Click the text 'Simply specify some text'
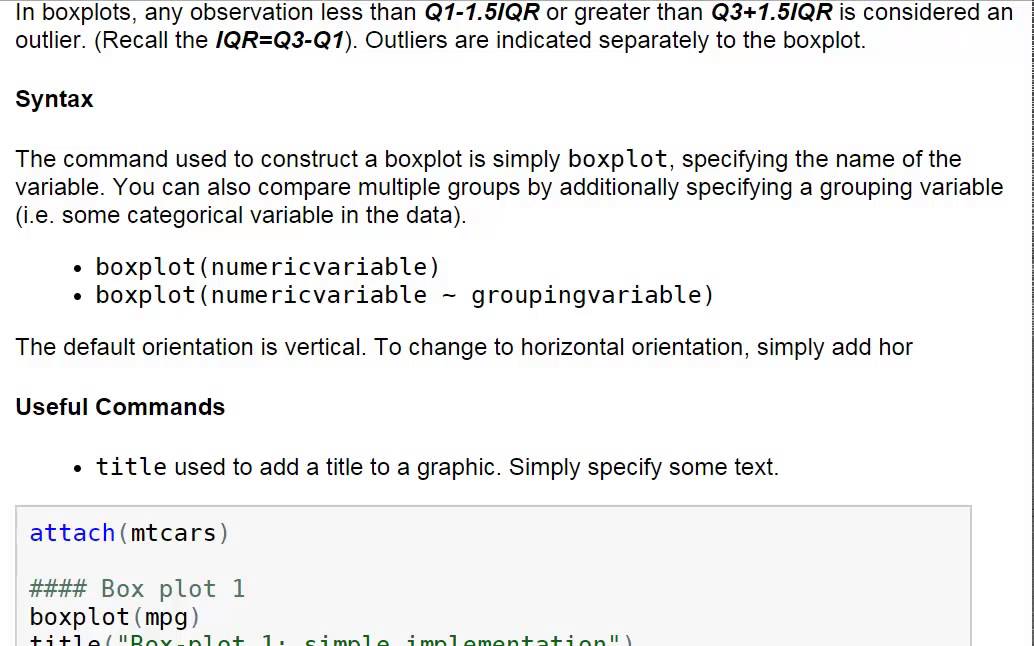 (x=643, y=467)
